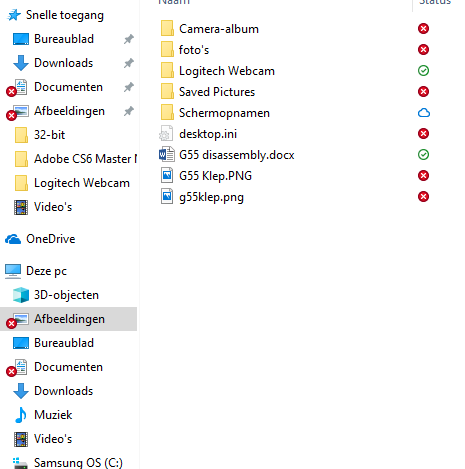Click the cloud status icon for Schermopnamen

tap(424, 113)
